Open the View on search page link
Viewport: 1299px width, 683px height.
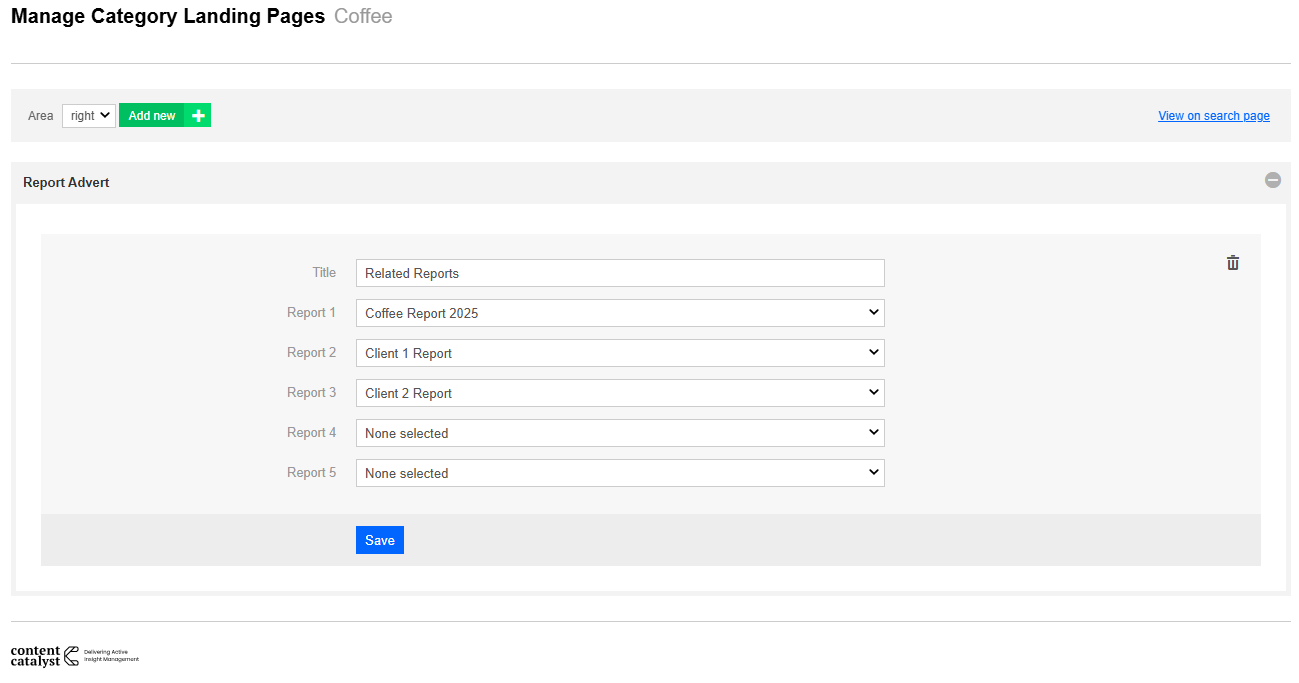[1213, 116]
